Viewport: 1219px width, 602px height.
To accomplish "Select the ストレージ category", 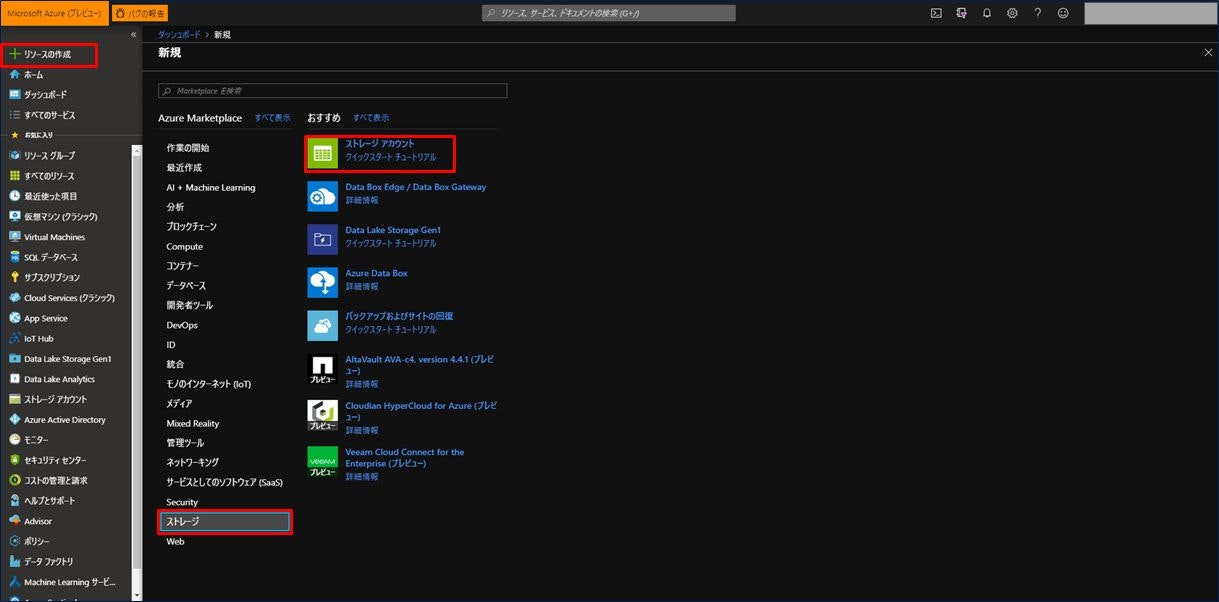I will click(x=226, y=521).
